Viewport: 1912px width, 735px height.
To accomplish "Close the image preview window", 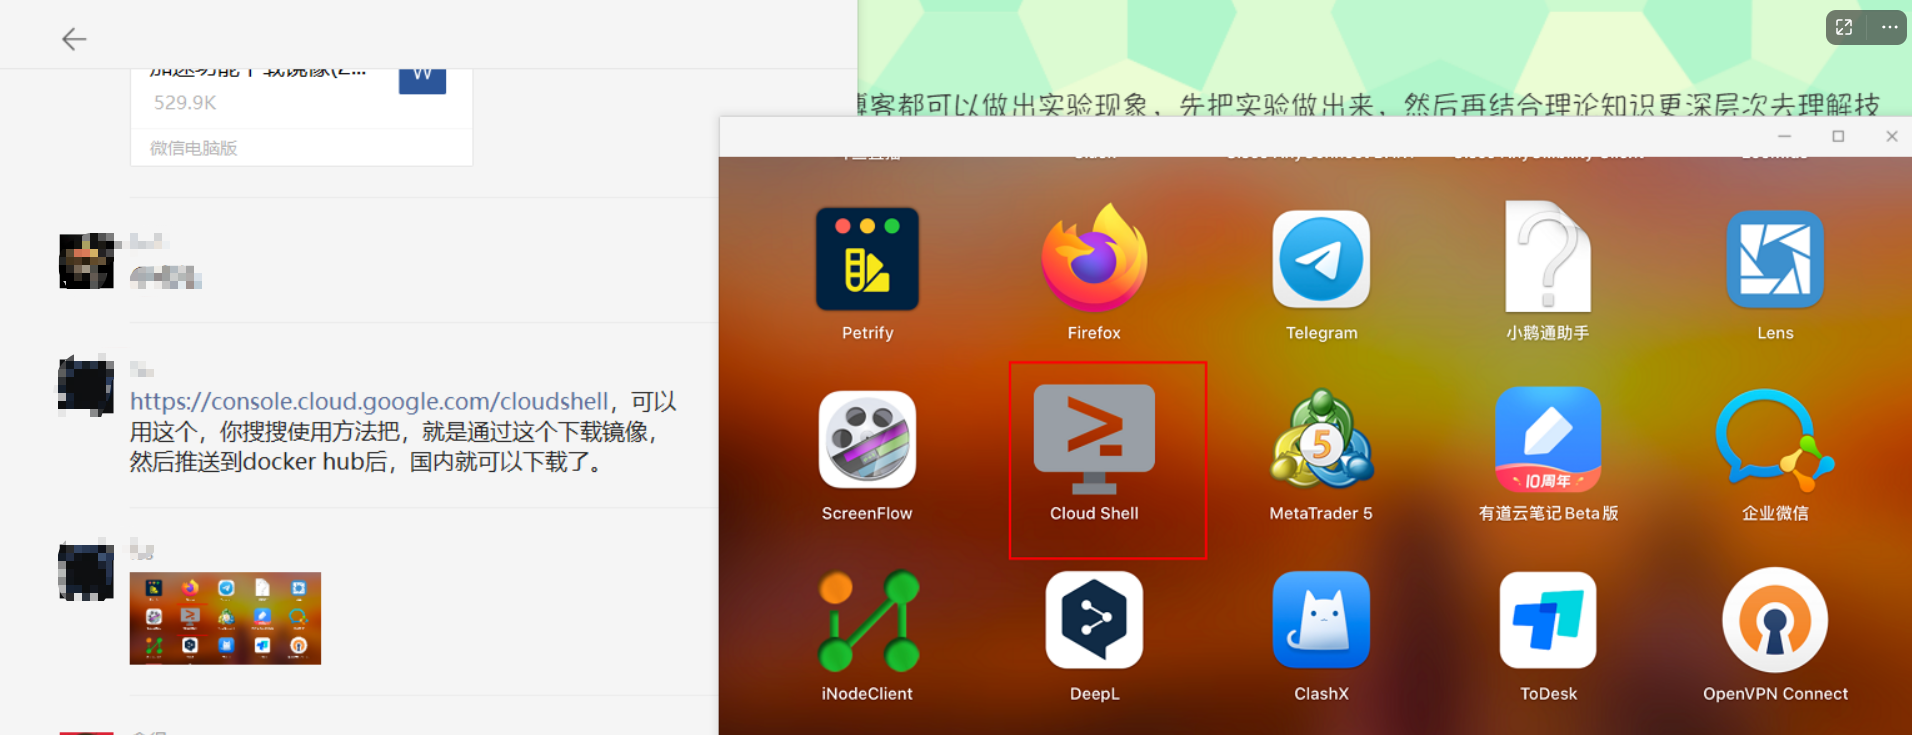I will click(x=1891, y=136).
